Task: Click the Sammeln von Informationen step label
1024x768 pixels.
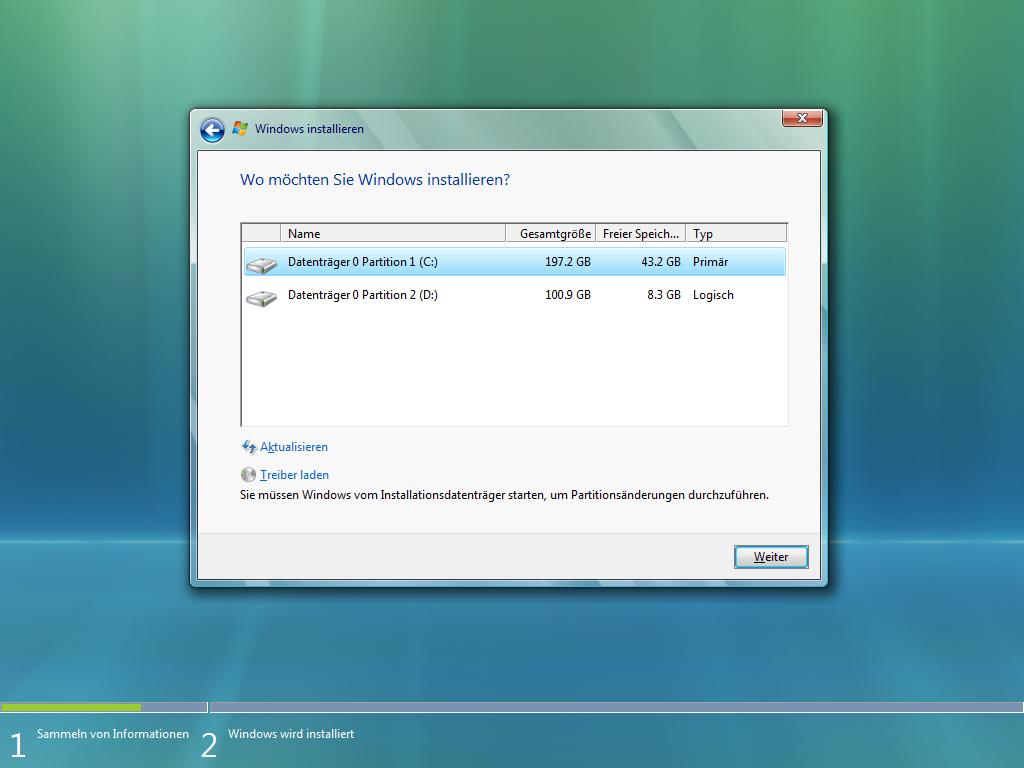Action: point(113,734)
